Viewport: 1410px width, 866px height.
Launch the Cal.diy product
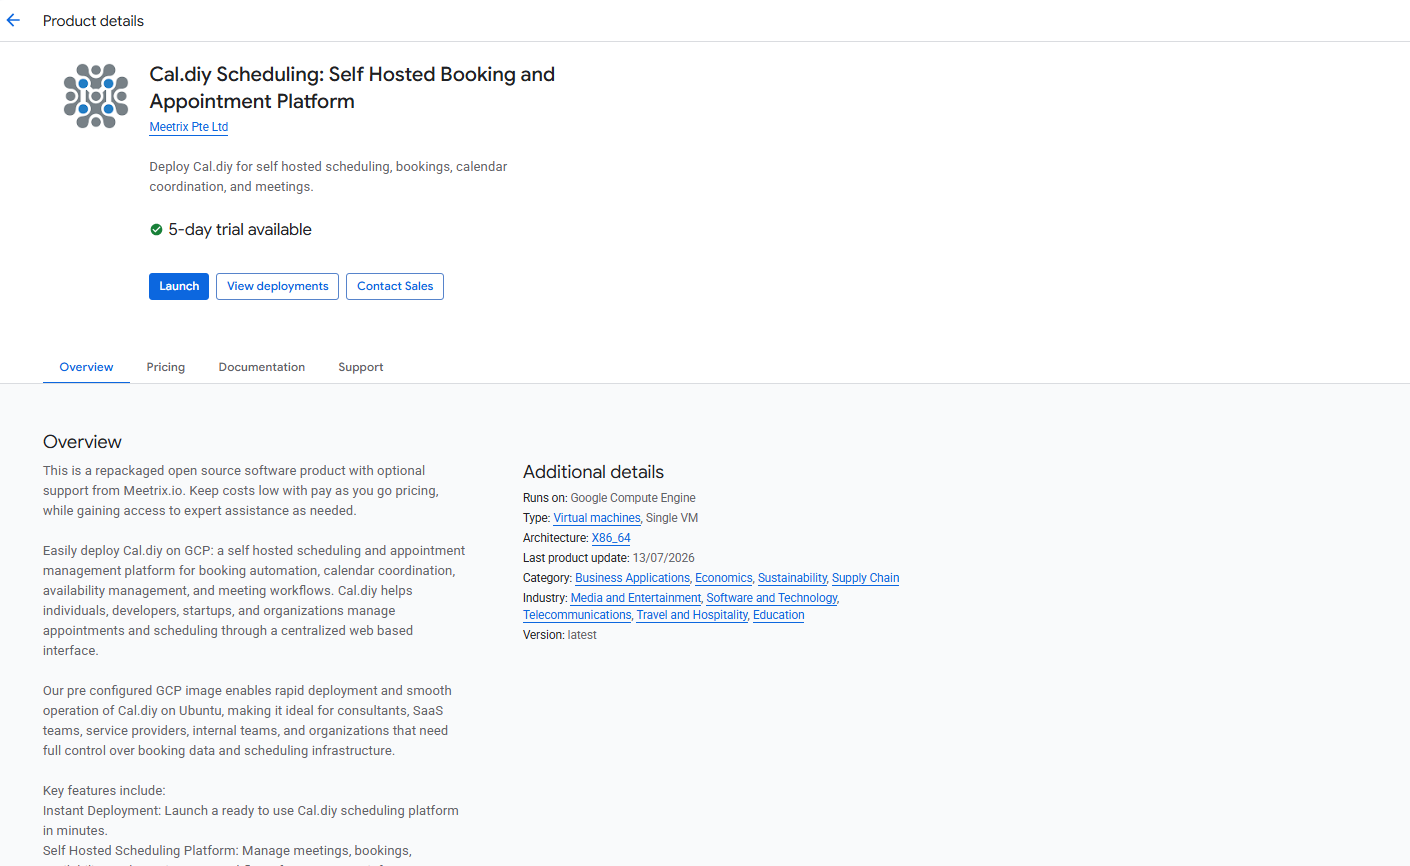[x=179, y=286]
